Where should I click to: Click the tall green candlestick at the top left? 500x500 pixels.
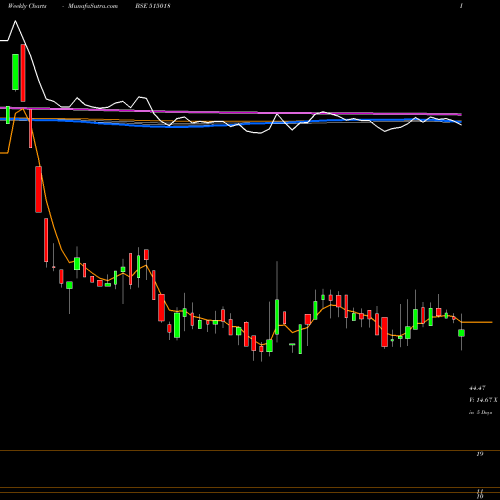pyautogui.click(x=15, y=72)
